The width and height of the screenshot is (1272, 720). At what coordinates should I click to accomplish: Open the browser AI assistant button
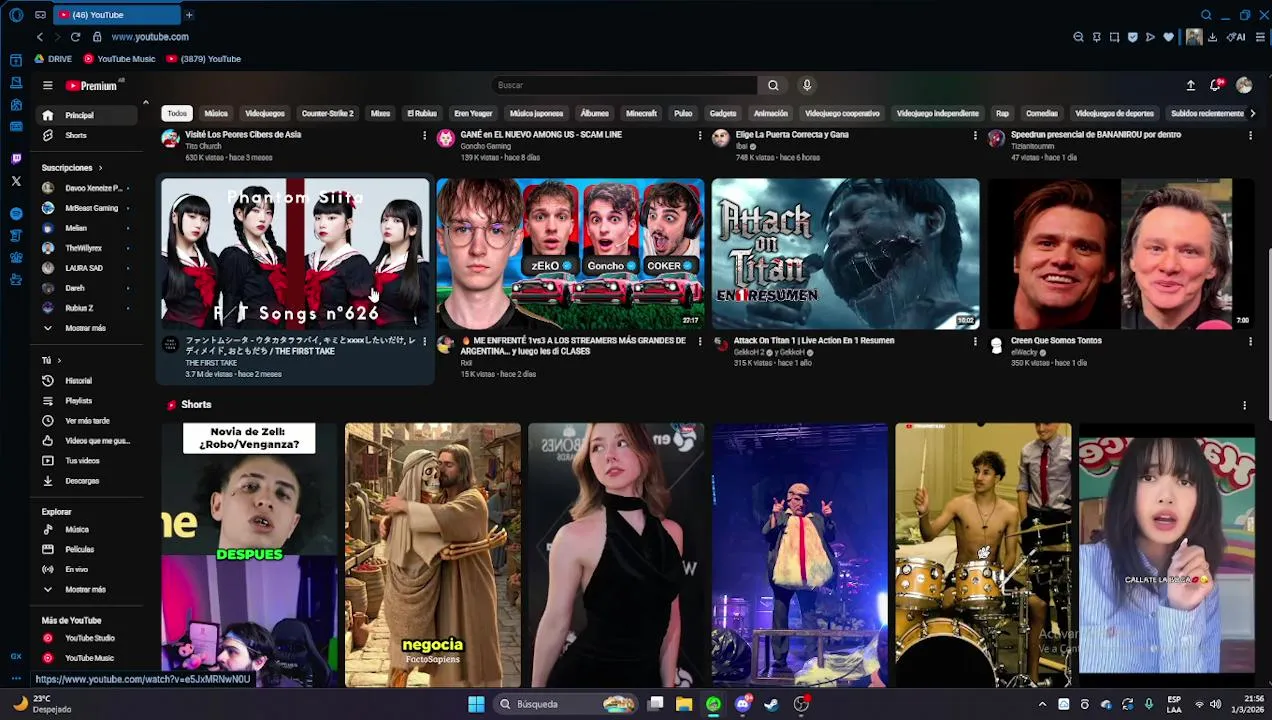pyautogui.click(x=1236, y=37)
